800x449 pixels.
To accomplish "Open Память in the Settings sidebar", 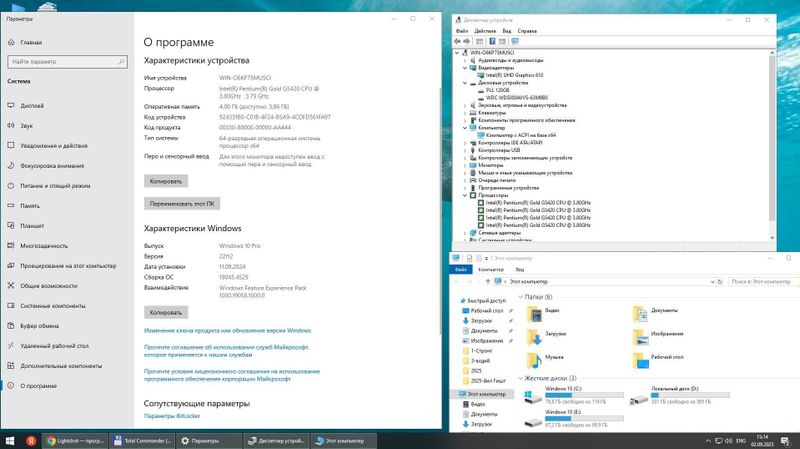I will 30,206.
